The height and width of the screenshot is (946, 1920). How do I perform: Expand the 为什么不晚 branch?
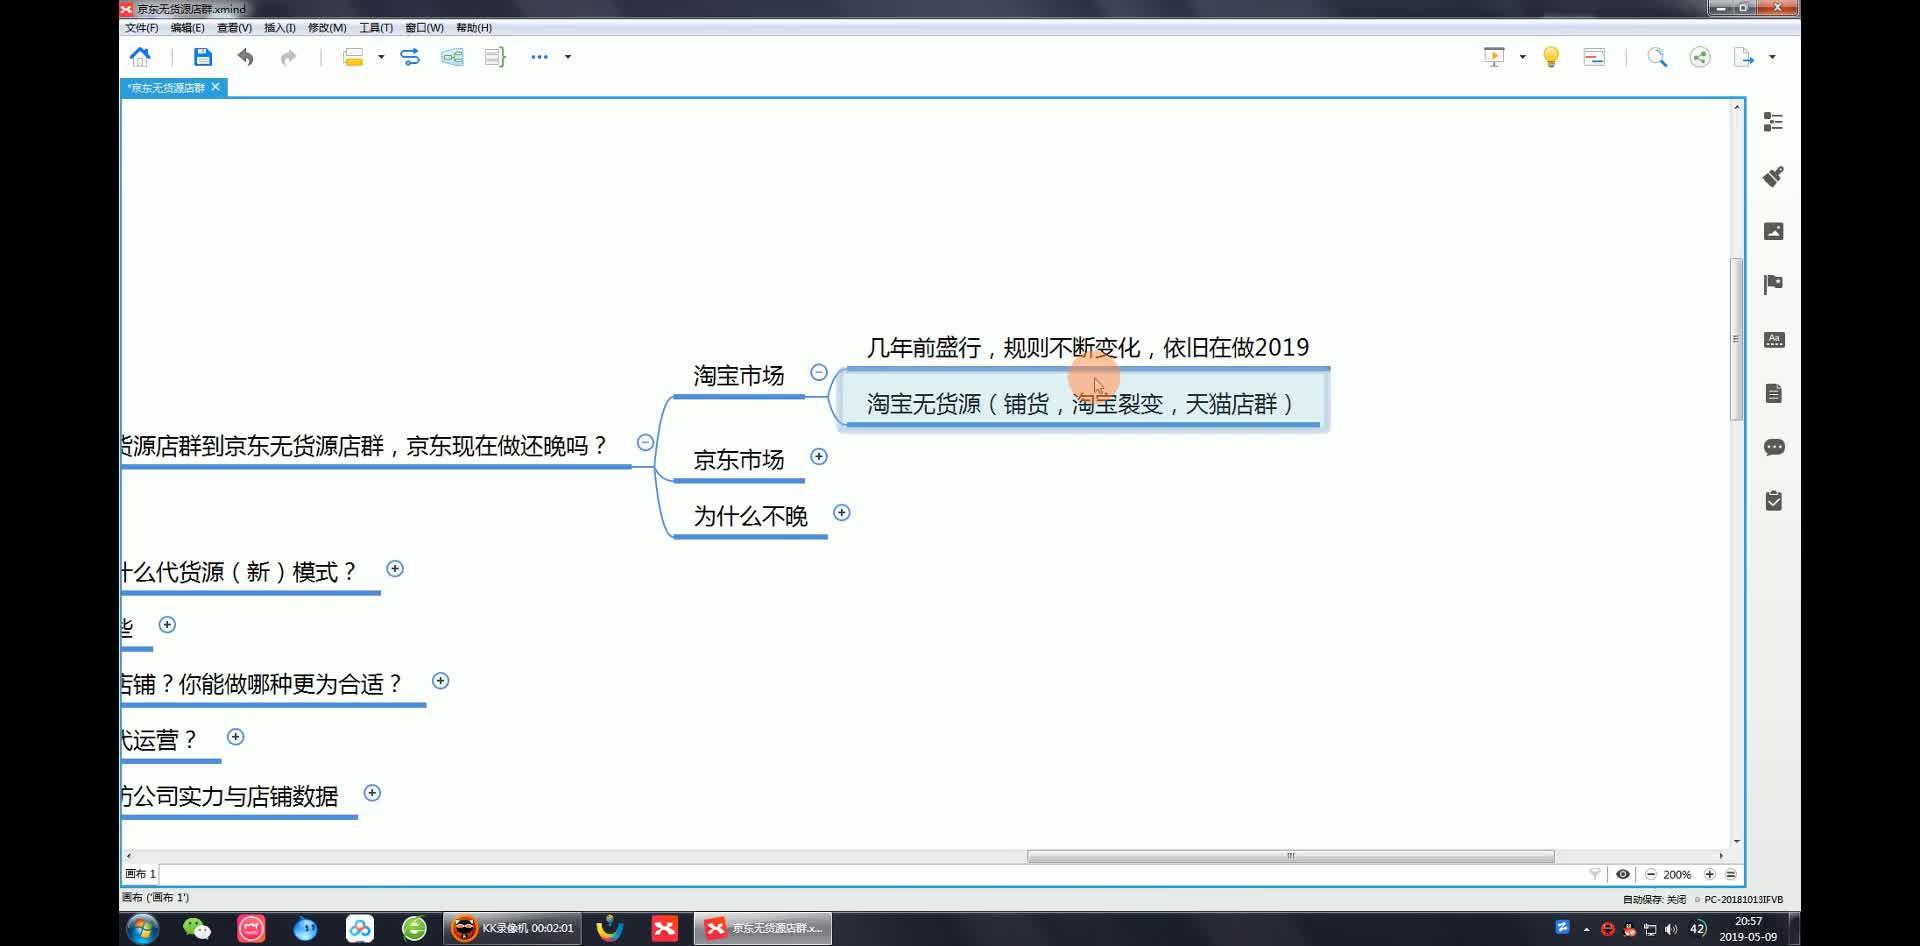842,512
